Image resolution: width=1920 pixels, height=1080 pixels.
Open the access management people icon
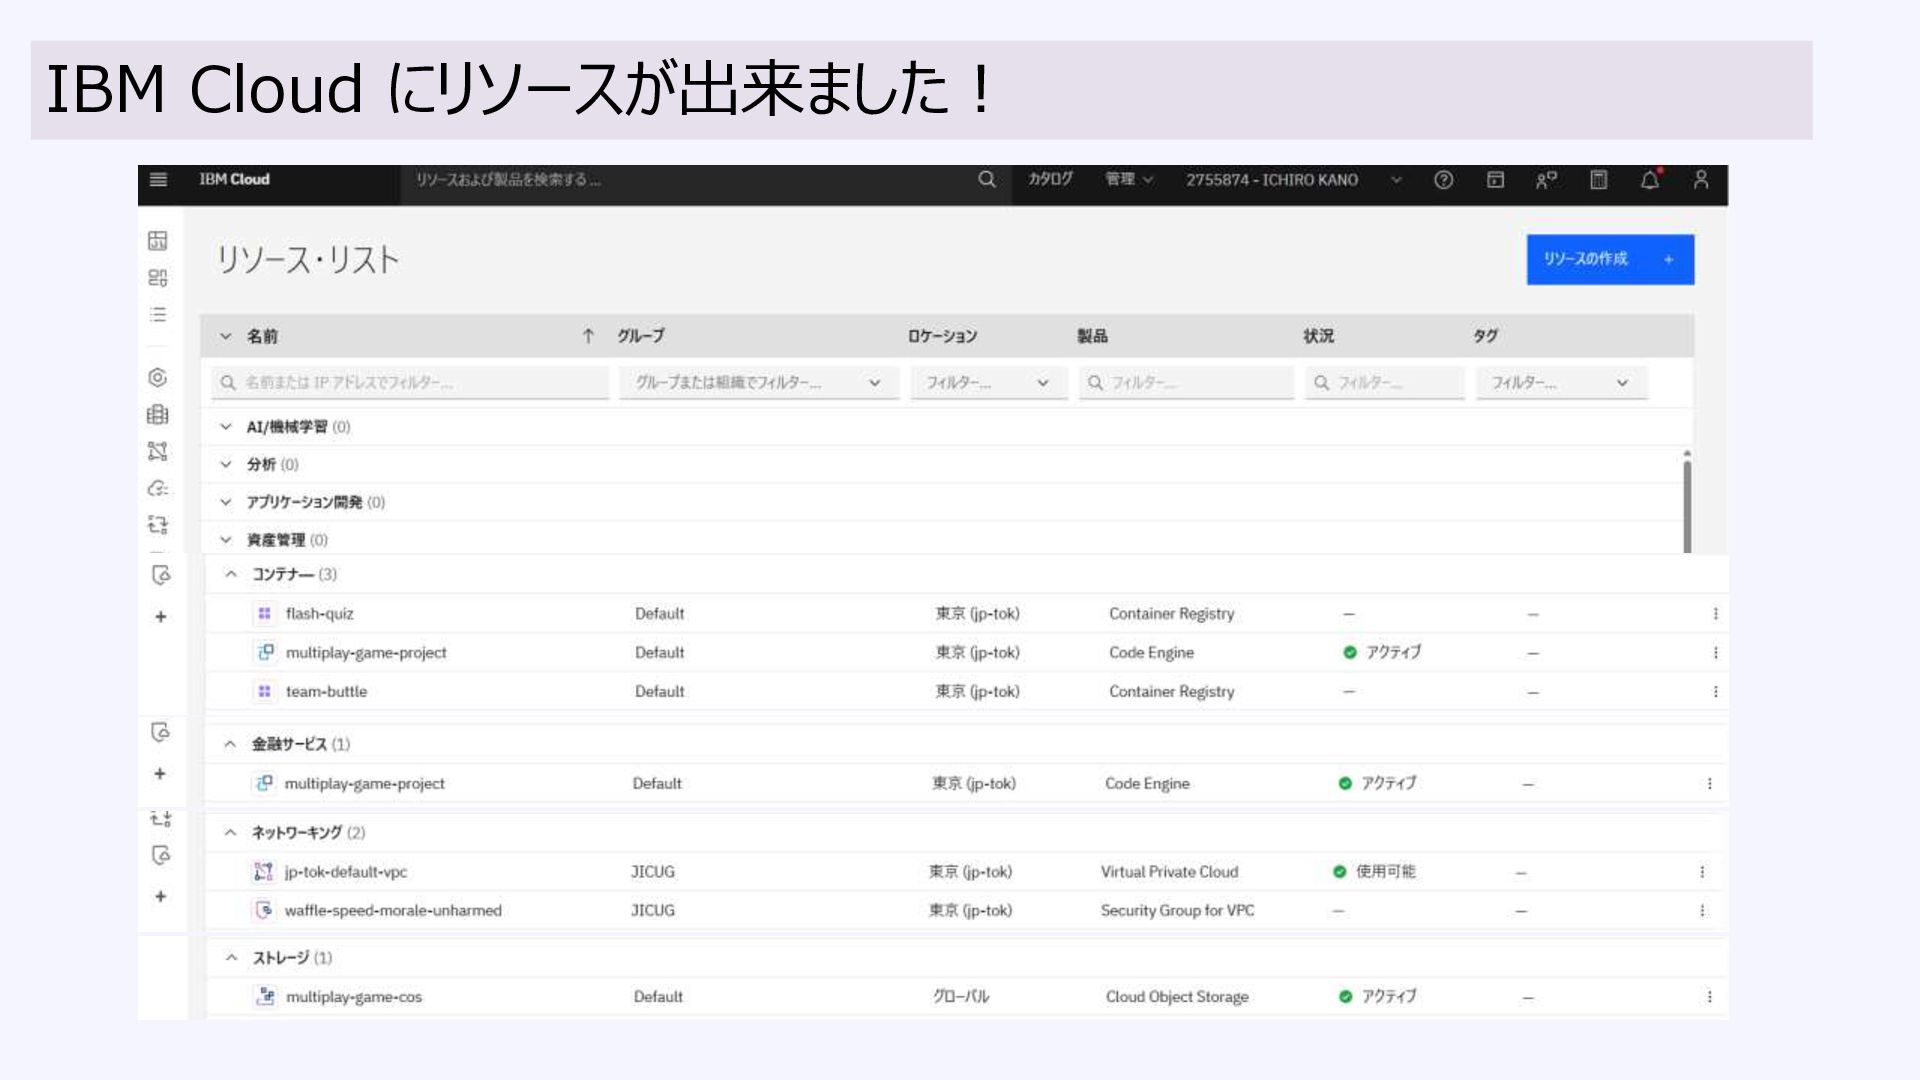[x=1546, y=180]
